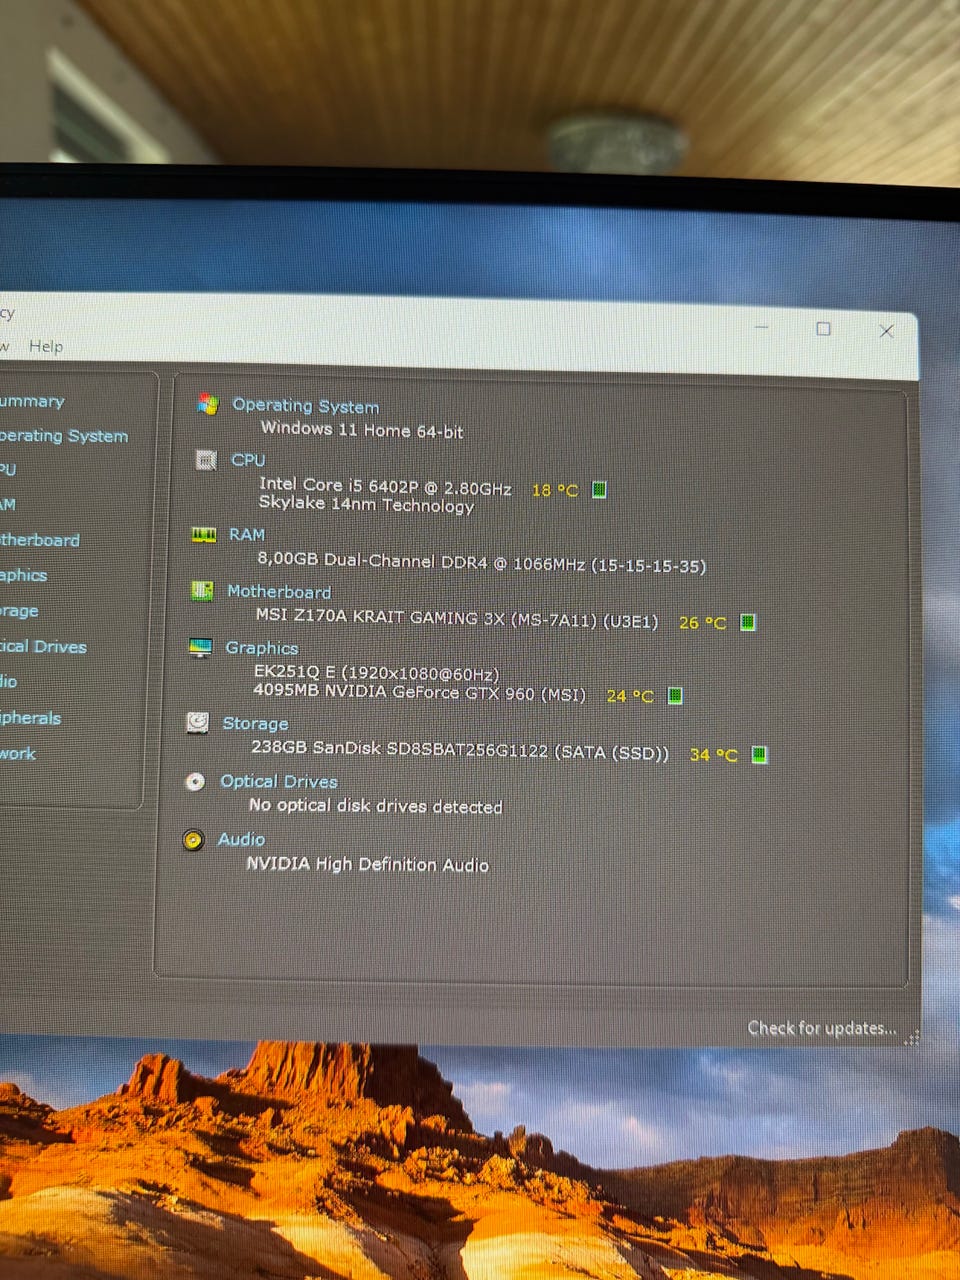960x1280 pixels.
Task: Click the Windows 11 Home 64-bit text
Action: point(362,430)
